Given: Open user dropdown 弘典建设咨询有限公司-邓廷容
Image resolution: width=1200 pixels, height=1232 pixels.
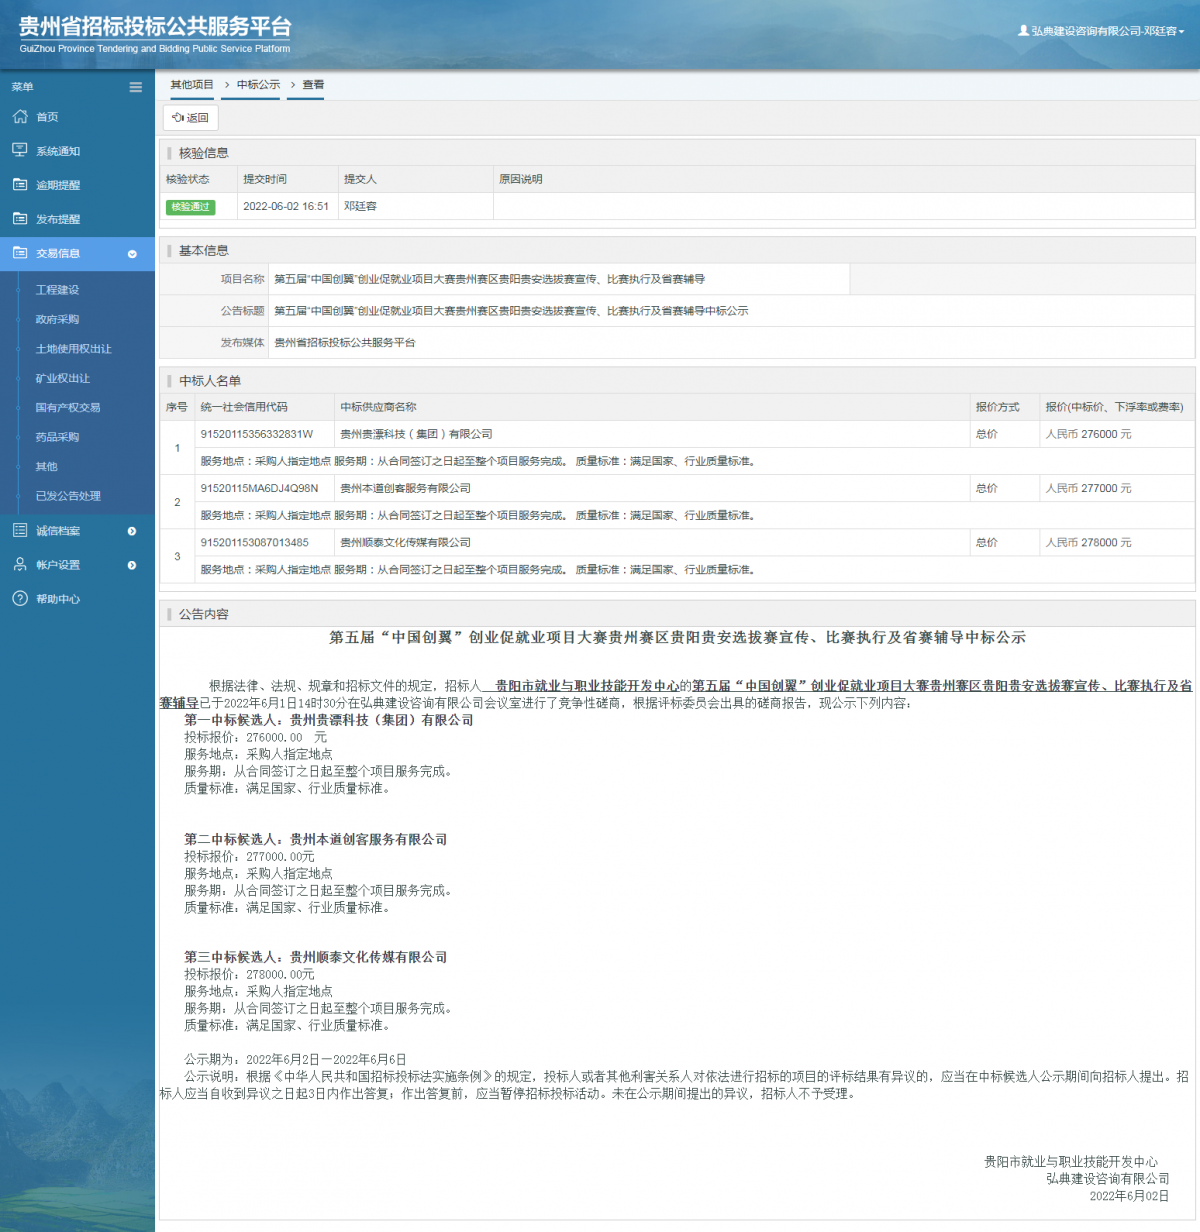Looking at the screenshot, I should pos(1101,31).
